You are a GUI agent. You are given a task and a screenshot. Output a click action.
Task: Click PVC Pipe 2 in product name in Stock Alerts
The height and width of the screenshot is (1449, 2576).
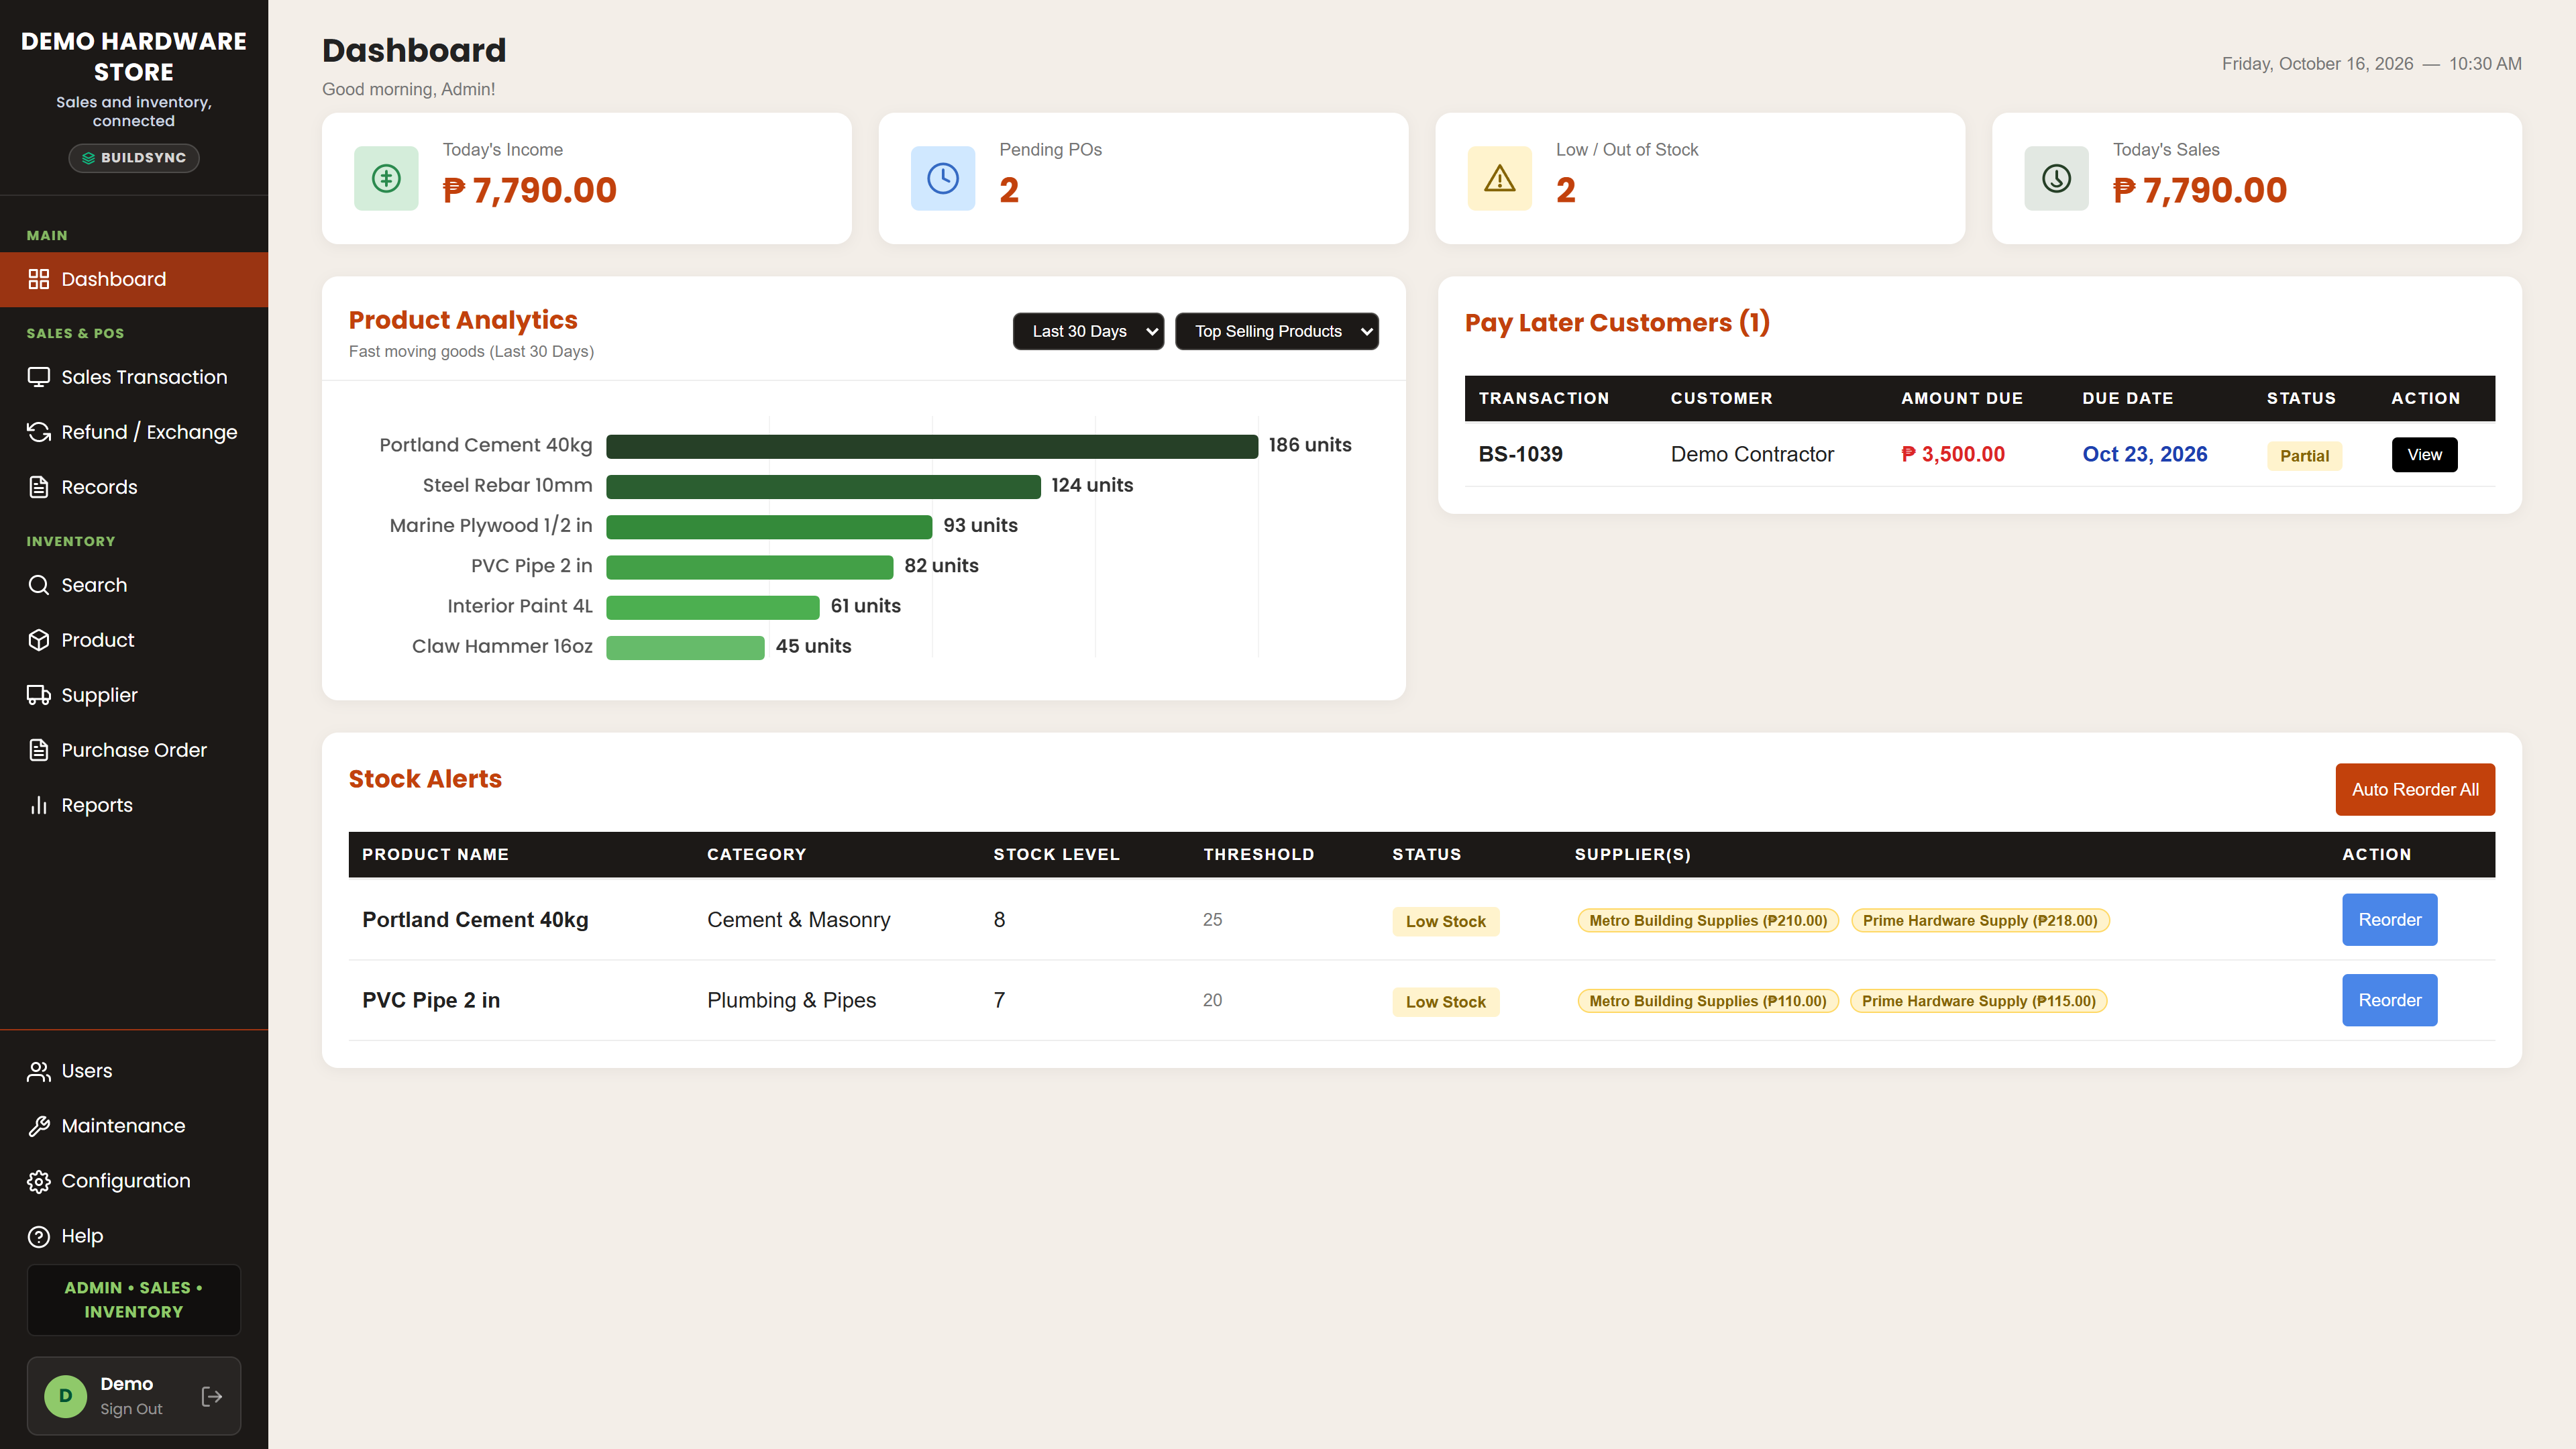click(x=431, y=1000)
